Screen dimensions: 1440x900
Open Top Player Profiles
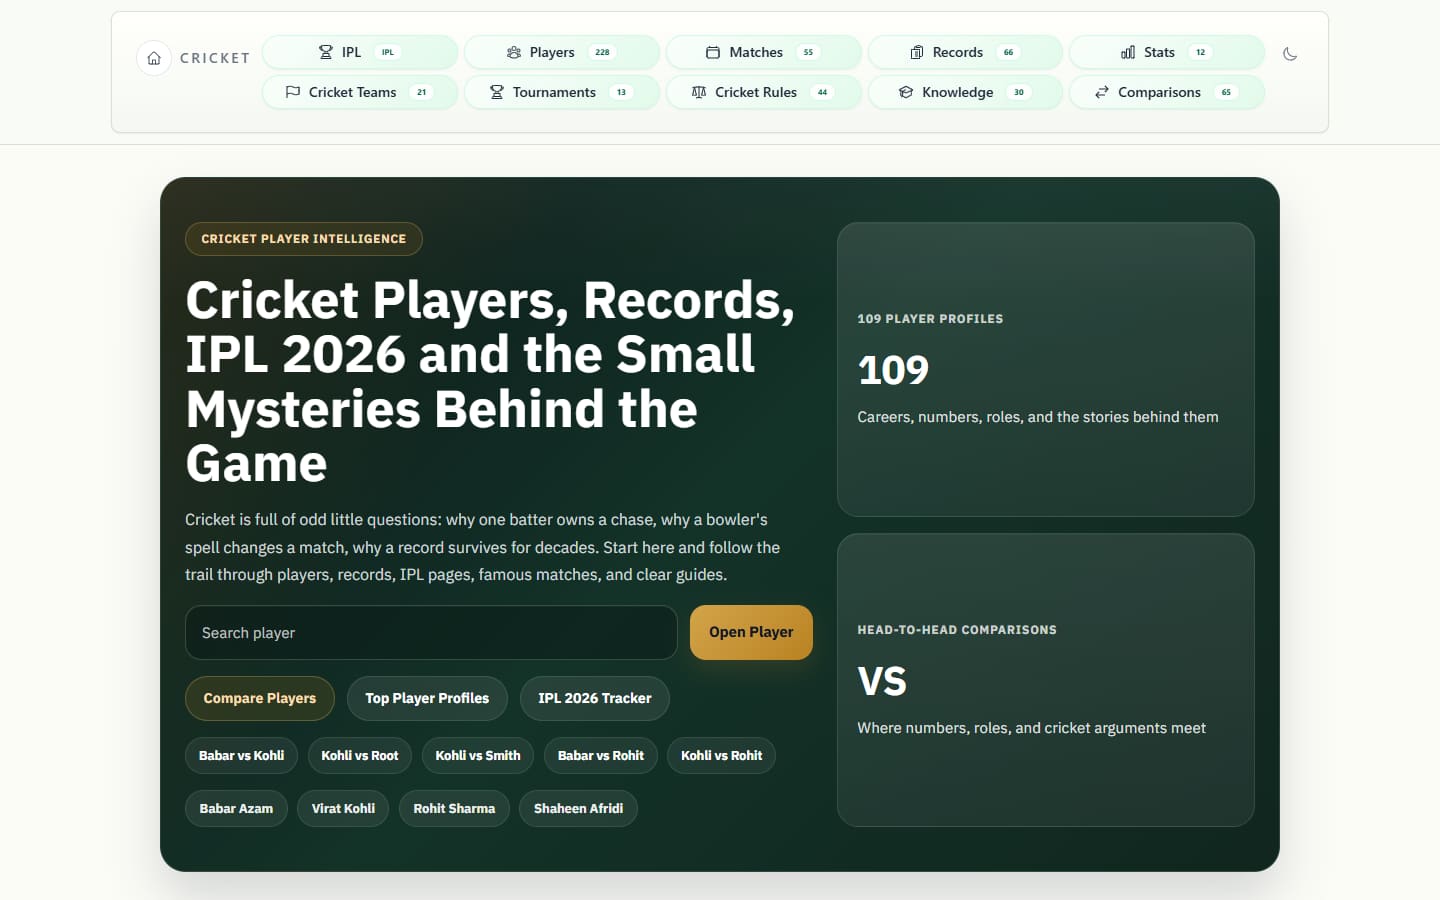click(x=427, y=698)
